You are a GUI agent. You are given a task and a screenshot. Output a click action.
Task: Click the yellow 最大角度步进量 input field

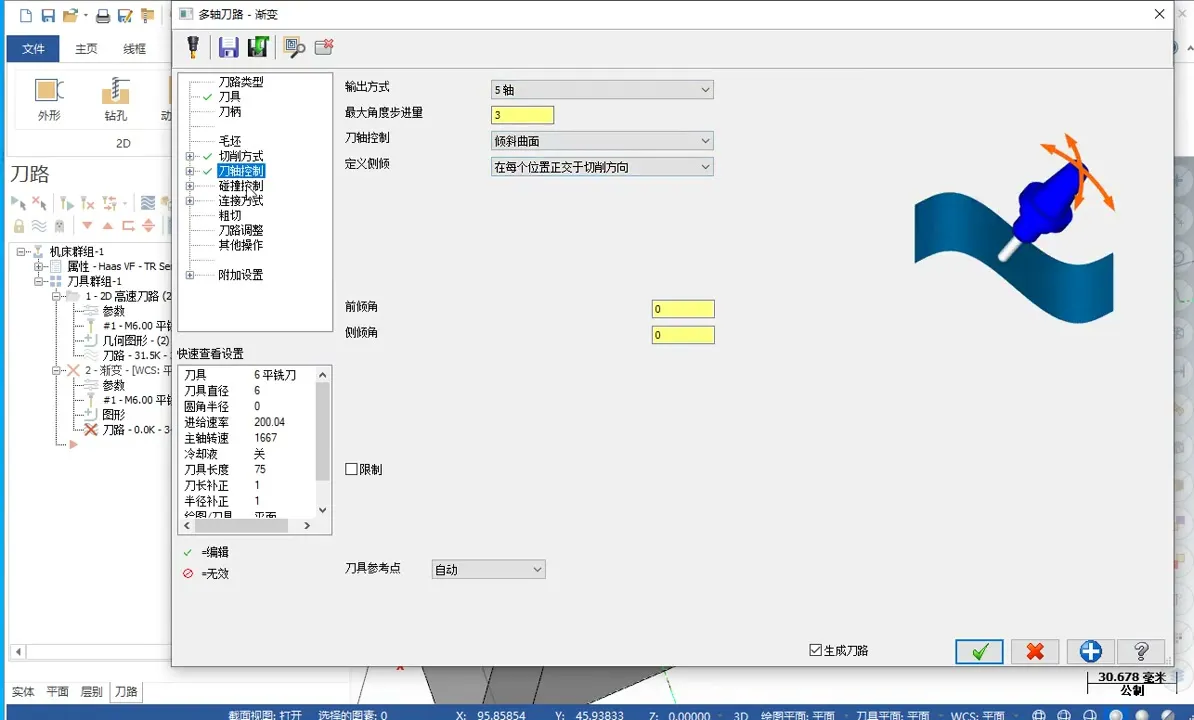click(521, 114)
